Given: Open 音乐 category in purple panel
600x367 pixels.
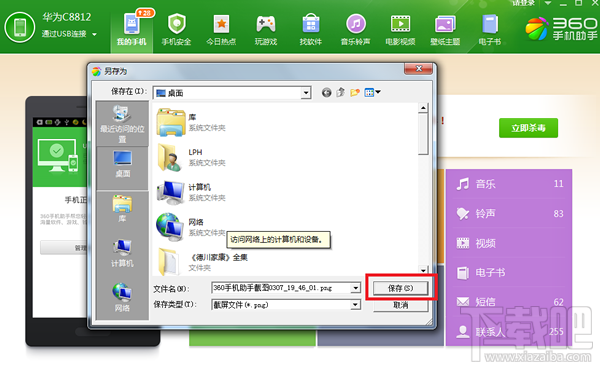Looking at the screenshot, I should 509,184.
